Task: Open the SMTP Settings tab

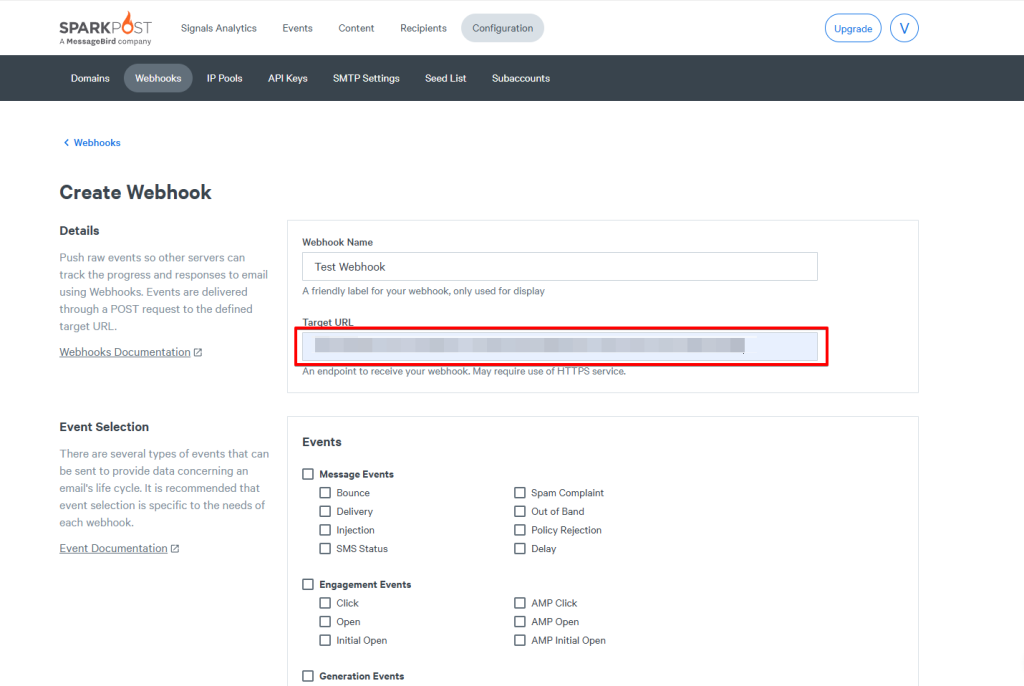Action: pos(366,78)
